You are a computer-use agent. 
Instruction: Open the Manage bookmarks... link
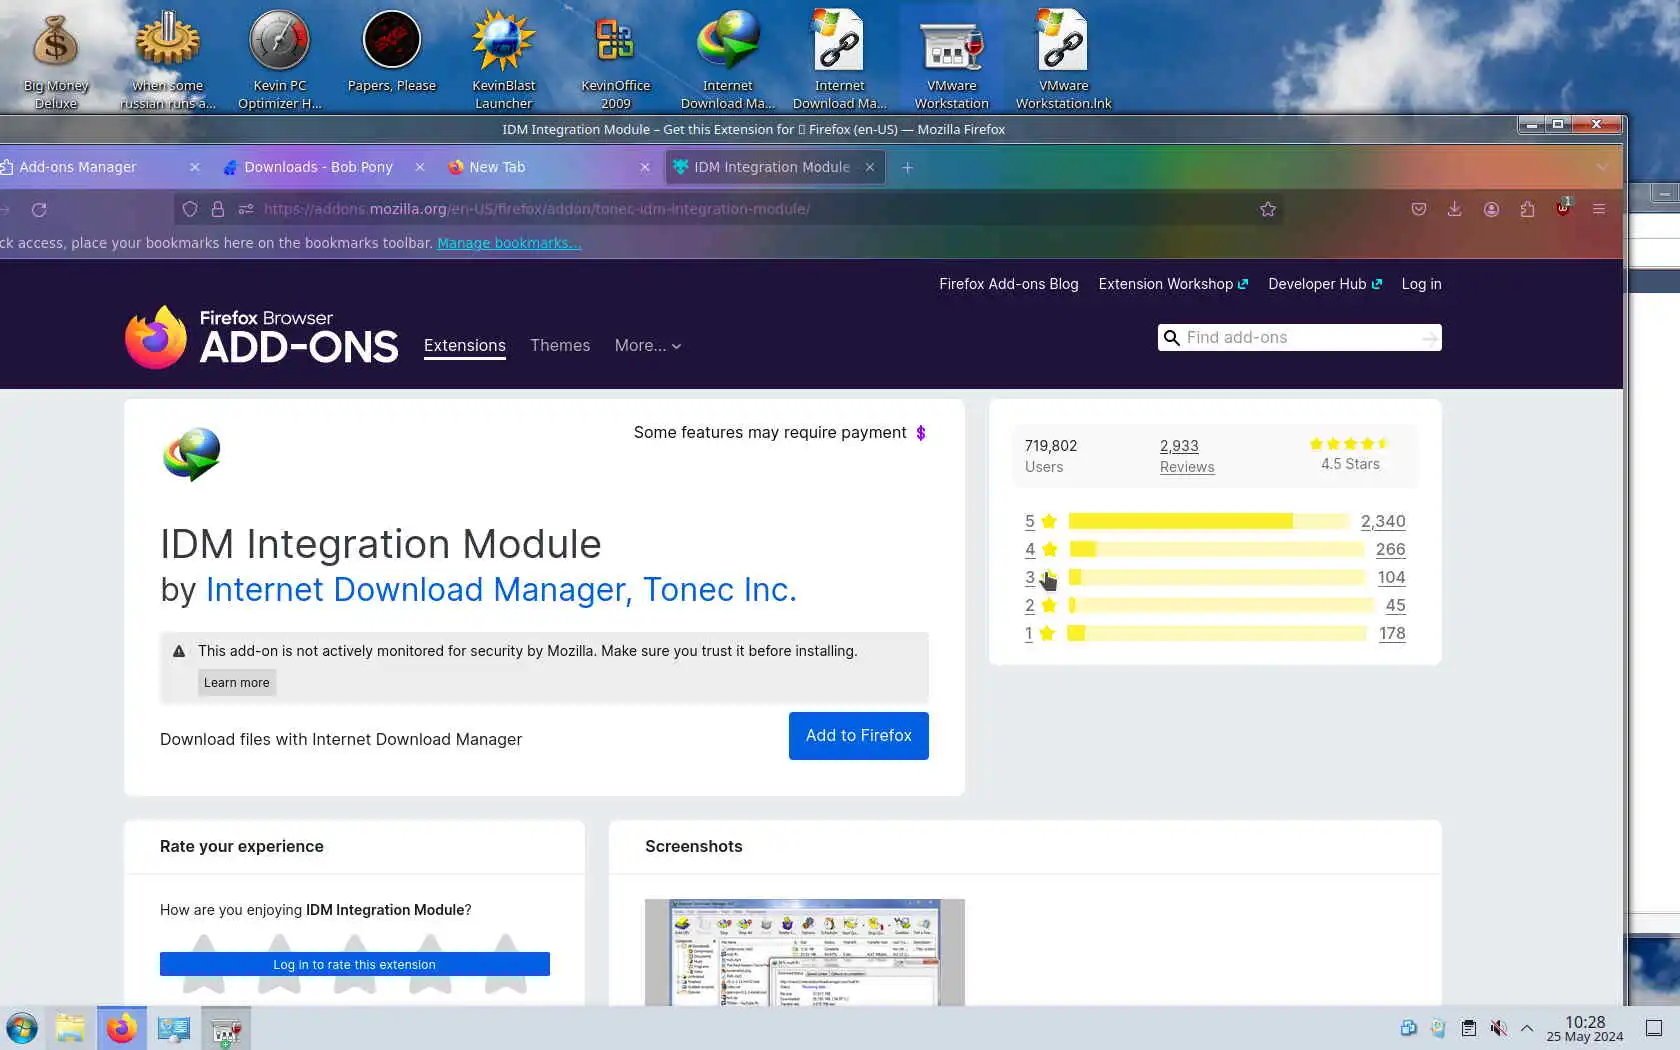[x=509, y=243]
